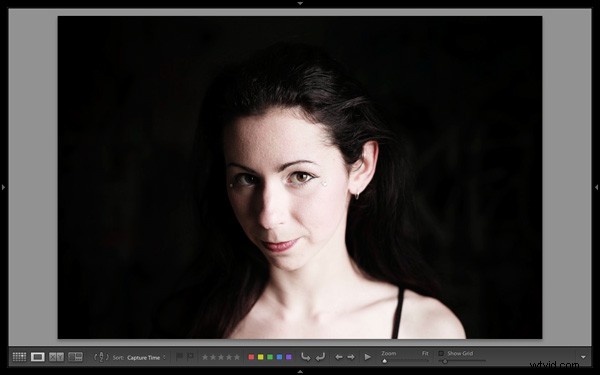Click the grid size slider
Screen dimensions: 600x375
(462, 361)
